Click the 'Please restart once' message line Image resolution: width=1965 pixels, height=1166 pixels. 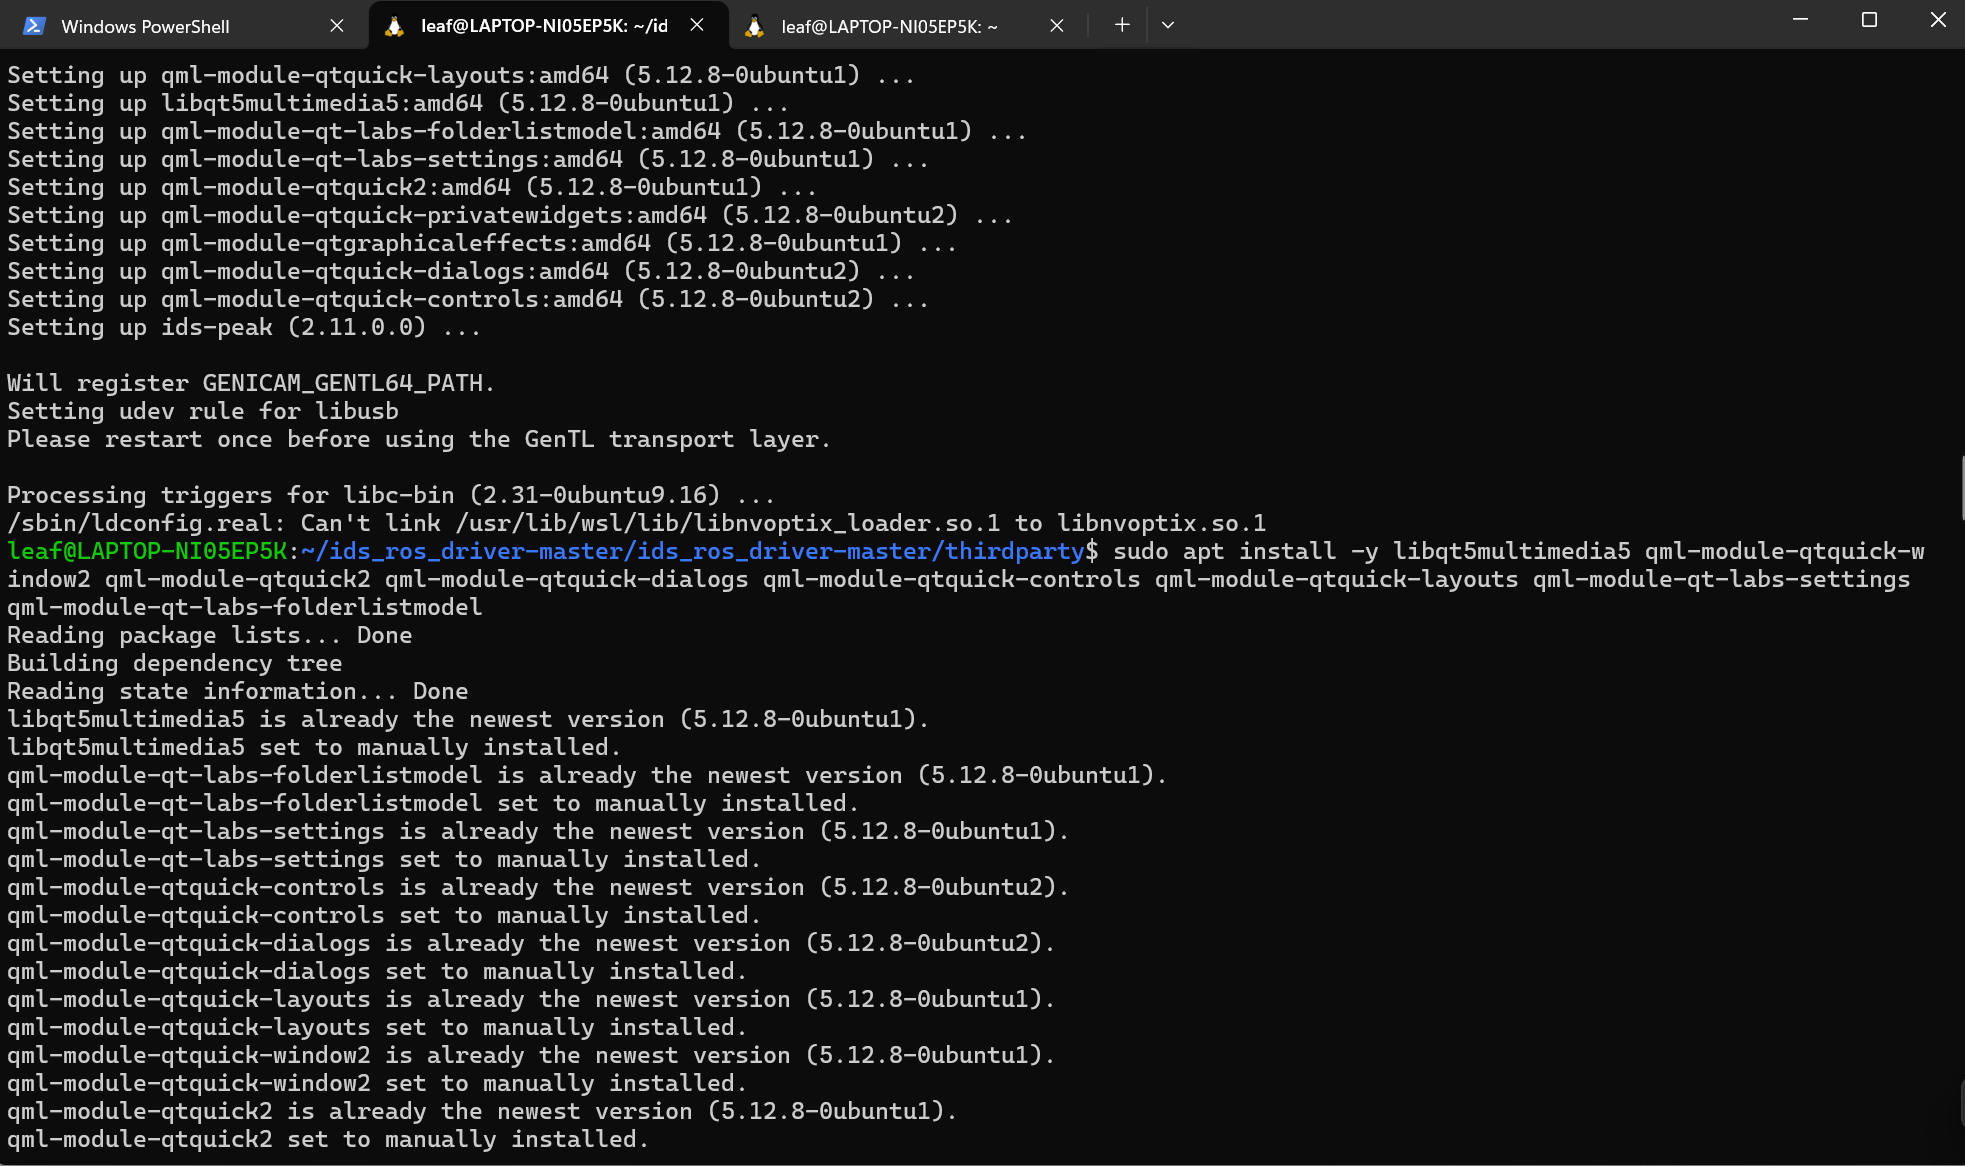418,439
